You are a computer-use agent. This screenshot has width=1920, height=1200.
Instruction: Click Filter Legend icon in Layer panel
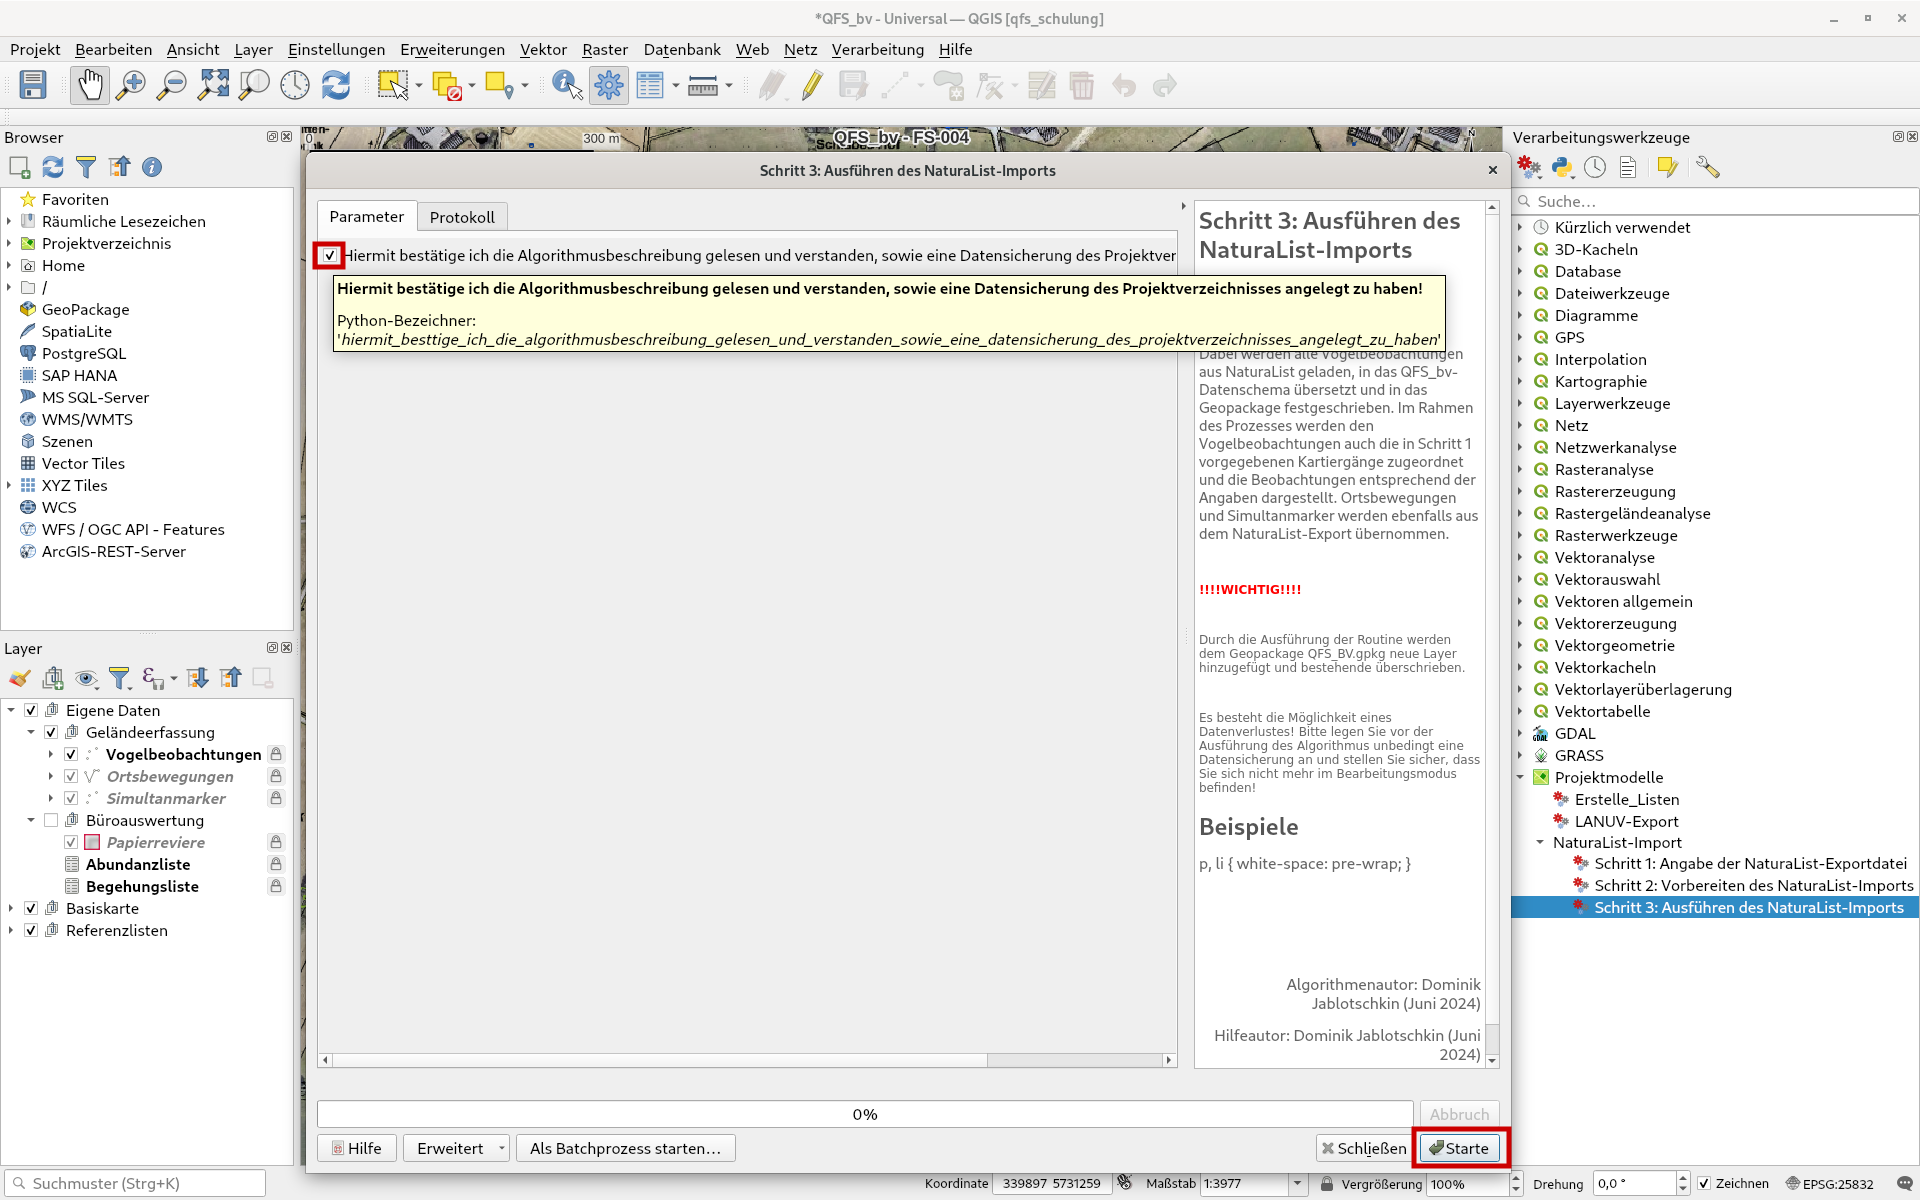[120, 679]
